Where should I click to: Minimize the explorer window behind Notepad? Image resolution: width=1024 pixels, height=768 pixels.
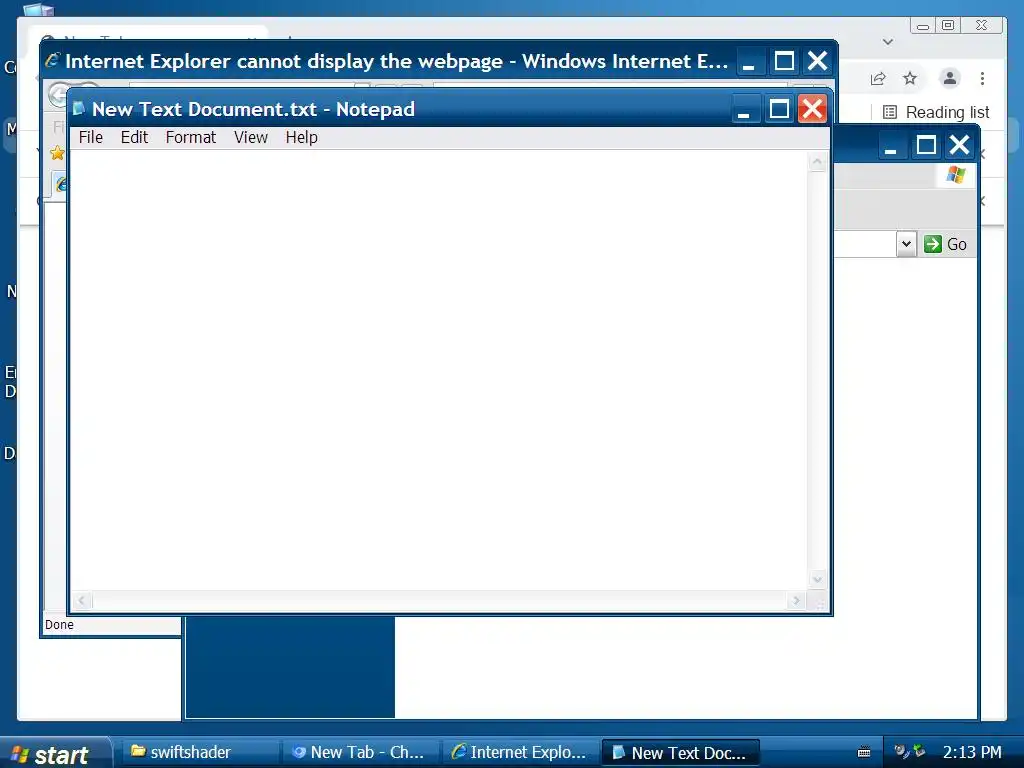coord(891,144)
